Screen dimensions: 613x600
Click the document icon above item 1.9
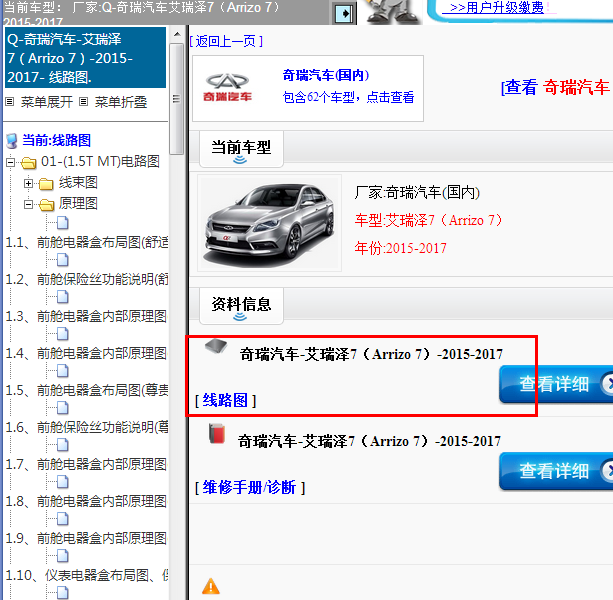pyautogui.click(x=63, y=519)
